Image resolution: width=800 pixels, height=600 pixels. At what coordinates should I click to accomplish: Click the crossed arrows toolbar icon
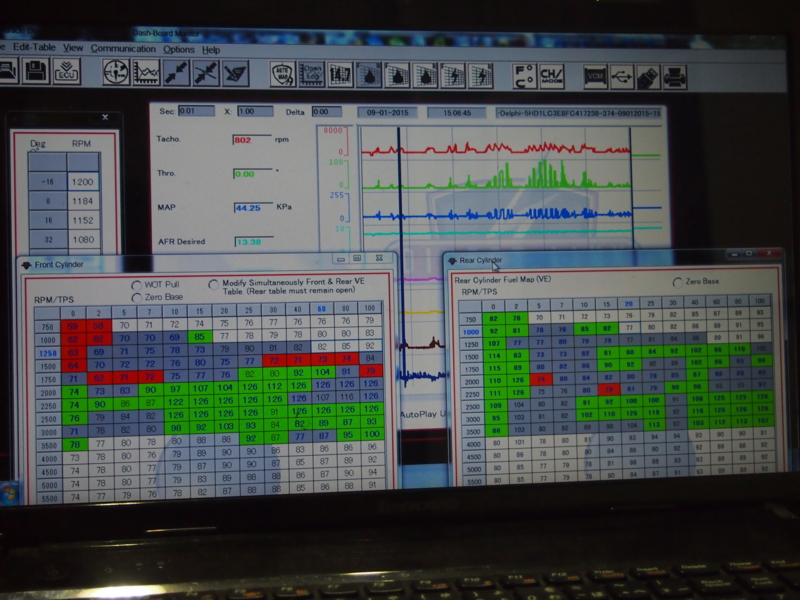click(206, 73)
